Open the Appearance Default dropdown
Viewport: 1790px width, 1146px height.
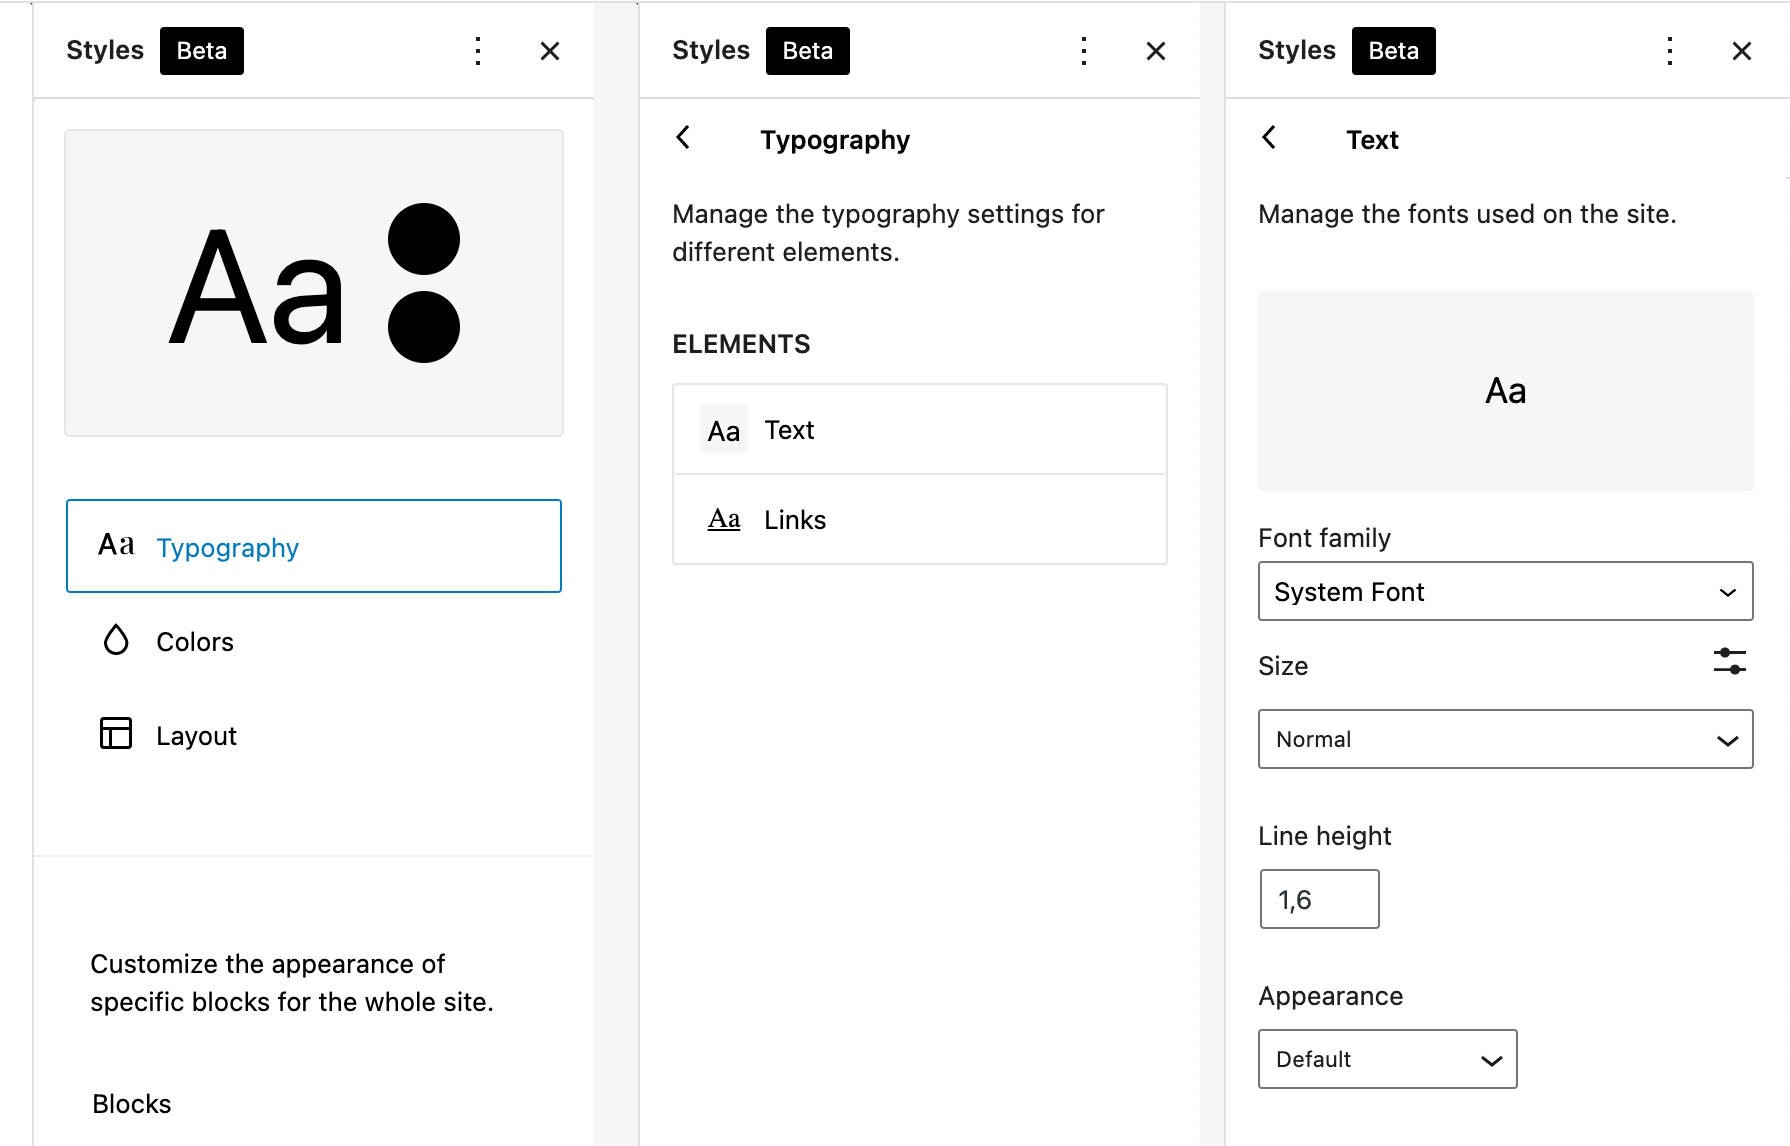pos(1386,1060)
